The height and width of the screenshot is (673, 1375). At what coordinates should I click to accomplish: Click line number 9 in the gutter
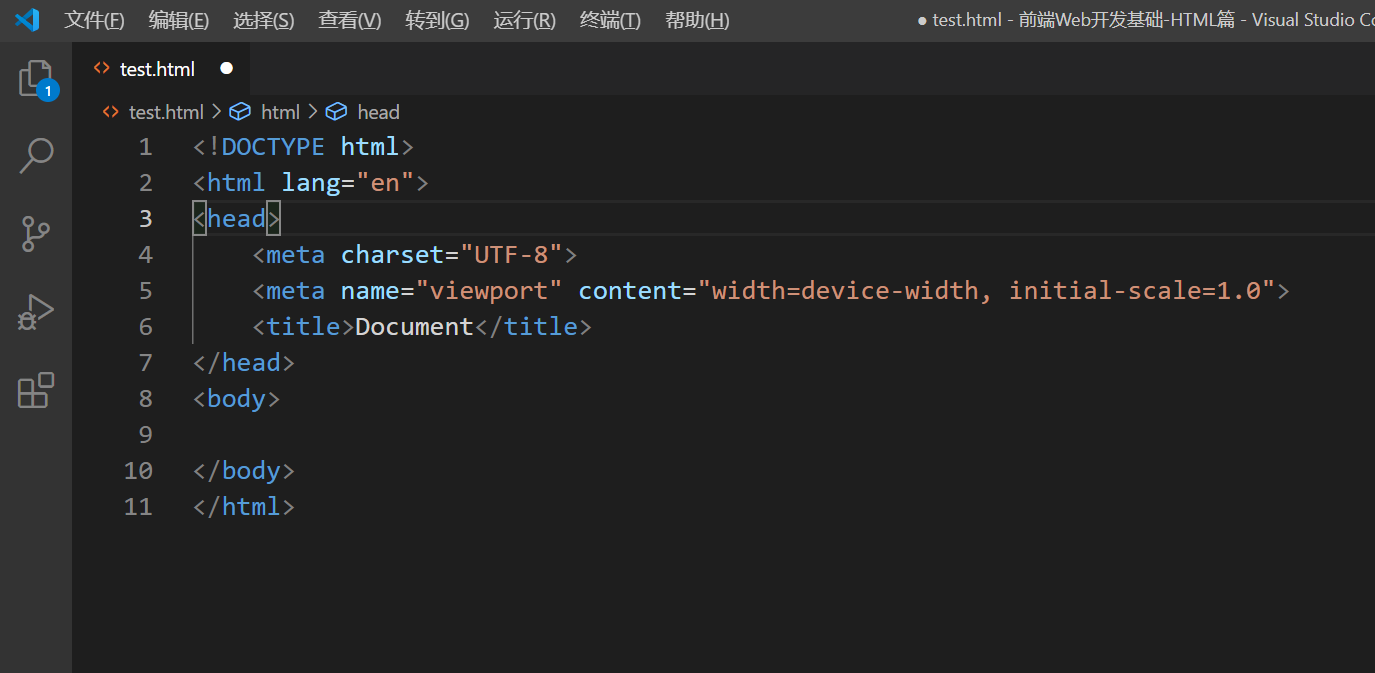[x=145, y=435]
